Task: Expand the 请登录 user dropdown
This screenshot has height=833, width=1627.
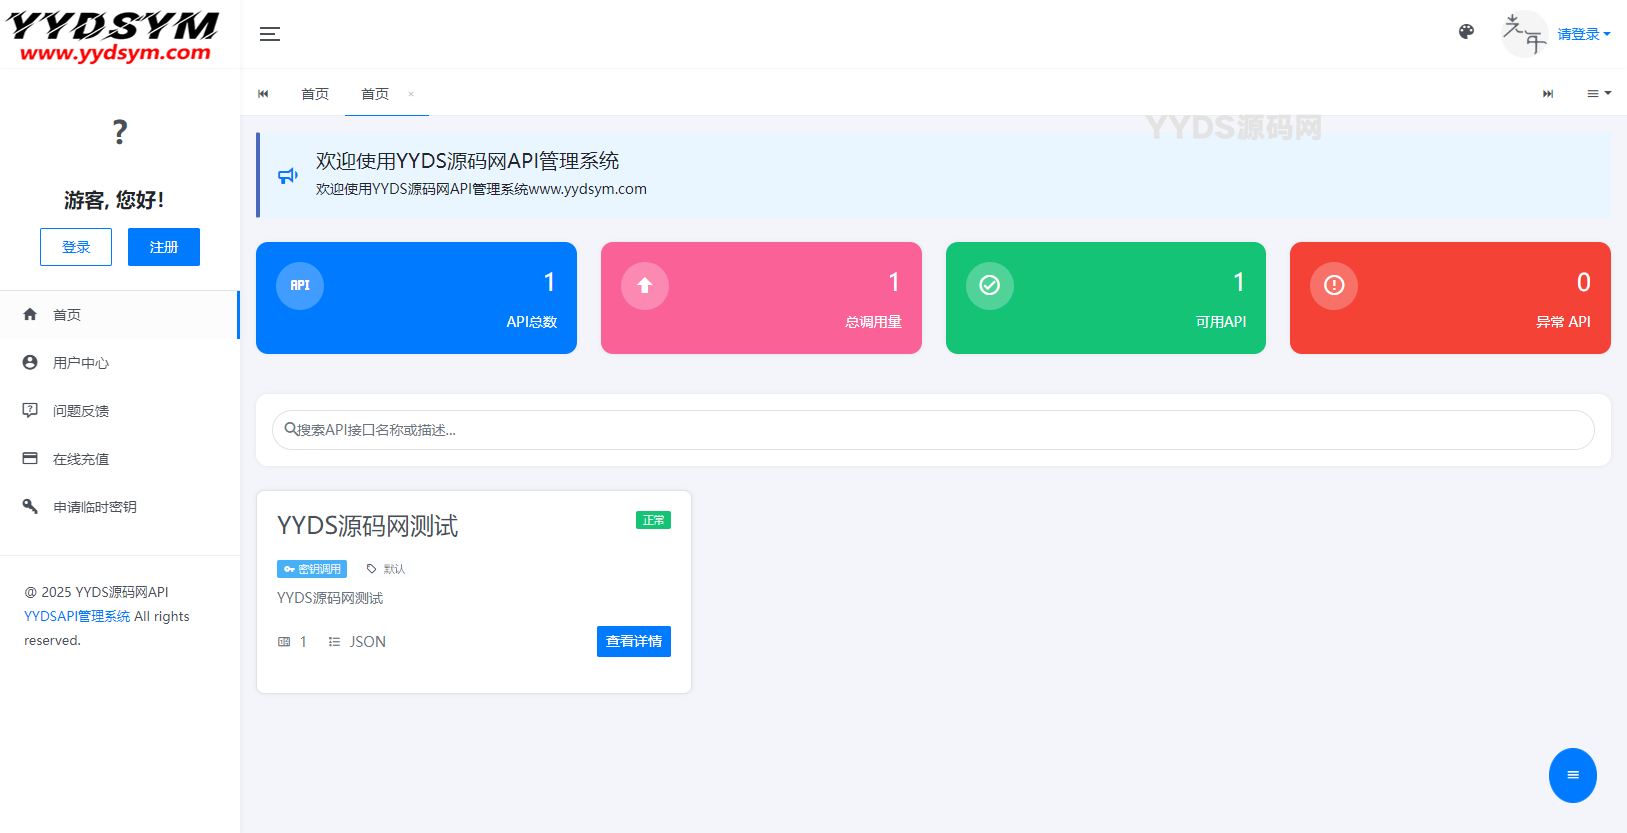Action: click(1583, 34)
